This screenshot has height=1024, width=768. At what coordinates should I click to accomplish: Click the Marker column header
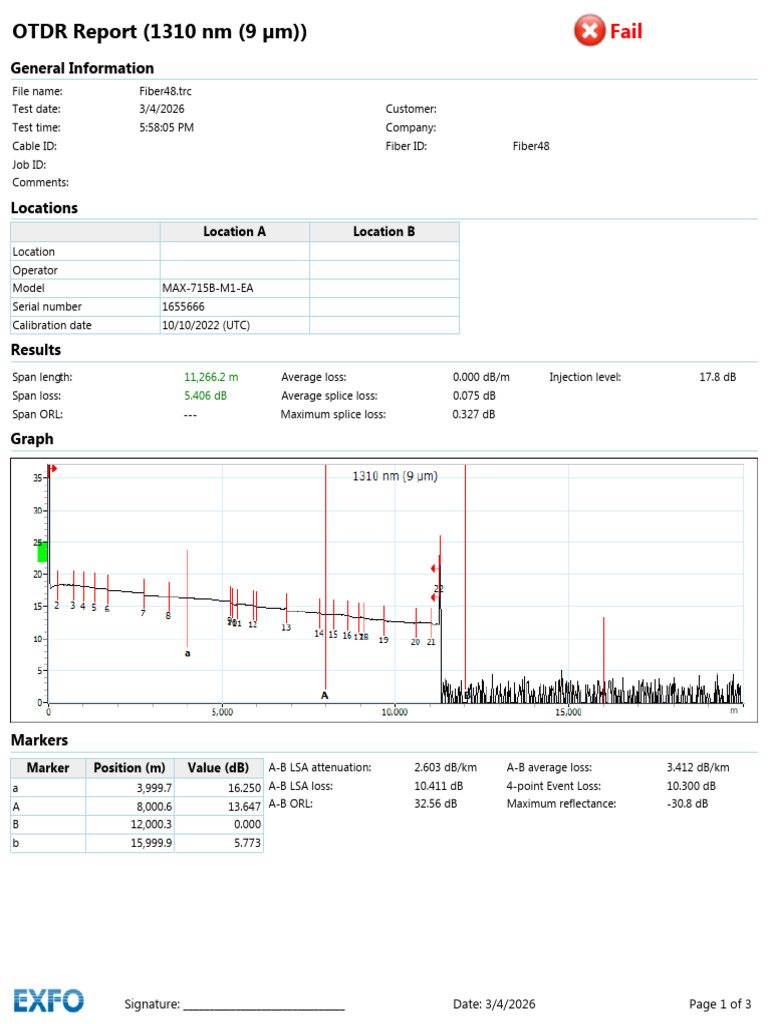[x=48, y=768]
